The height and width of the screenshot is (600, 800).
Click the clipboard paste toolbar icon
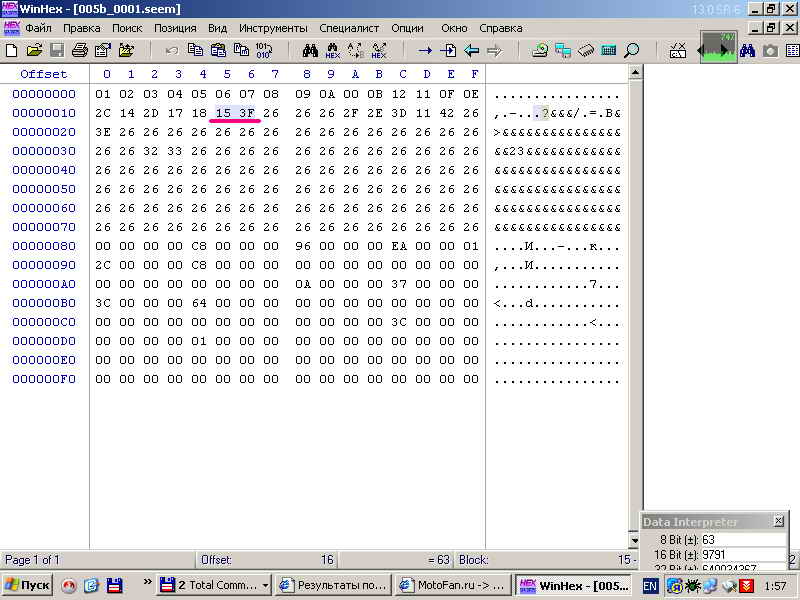[218, 50]
